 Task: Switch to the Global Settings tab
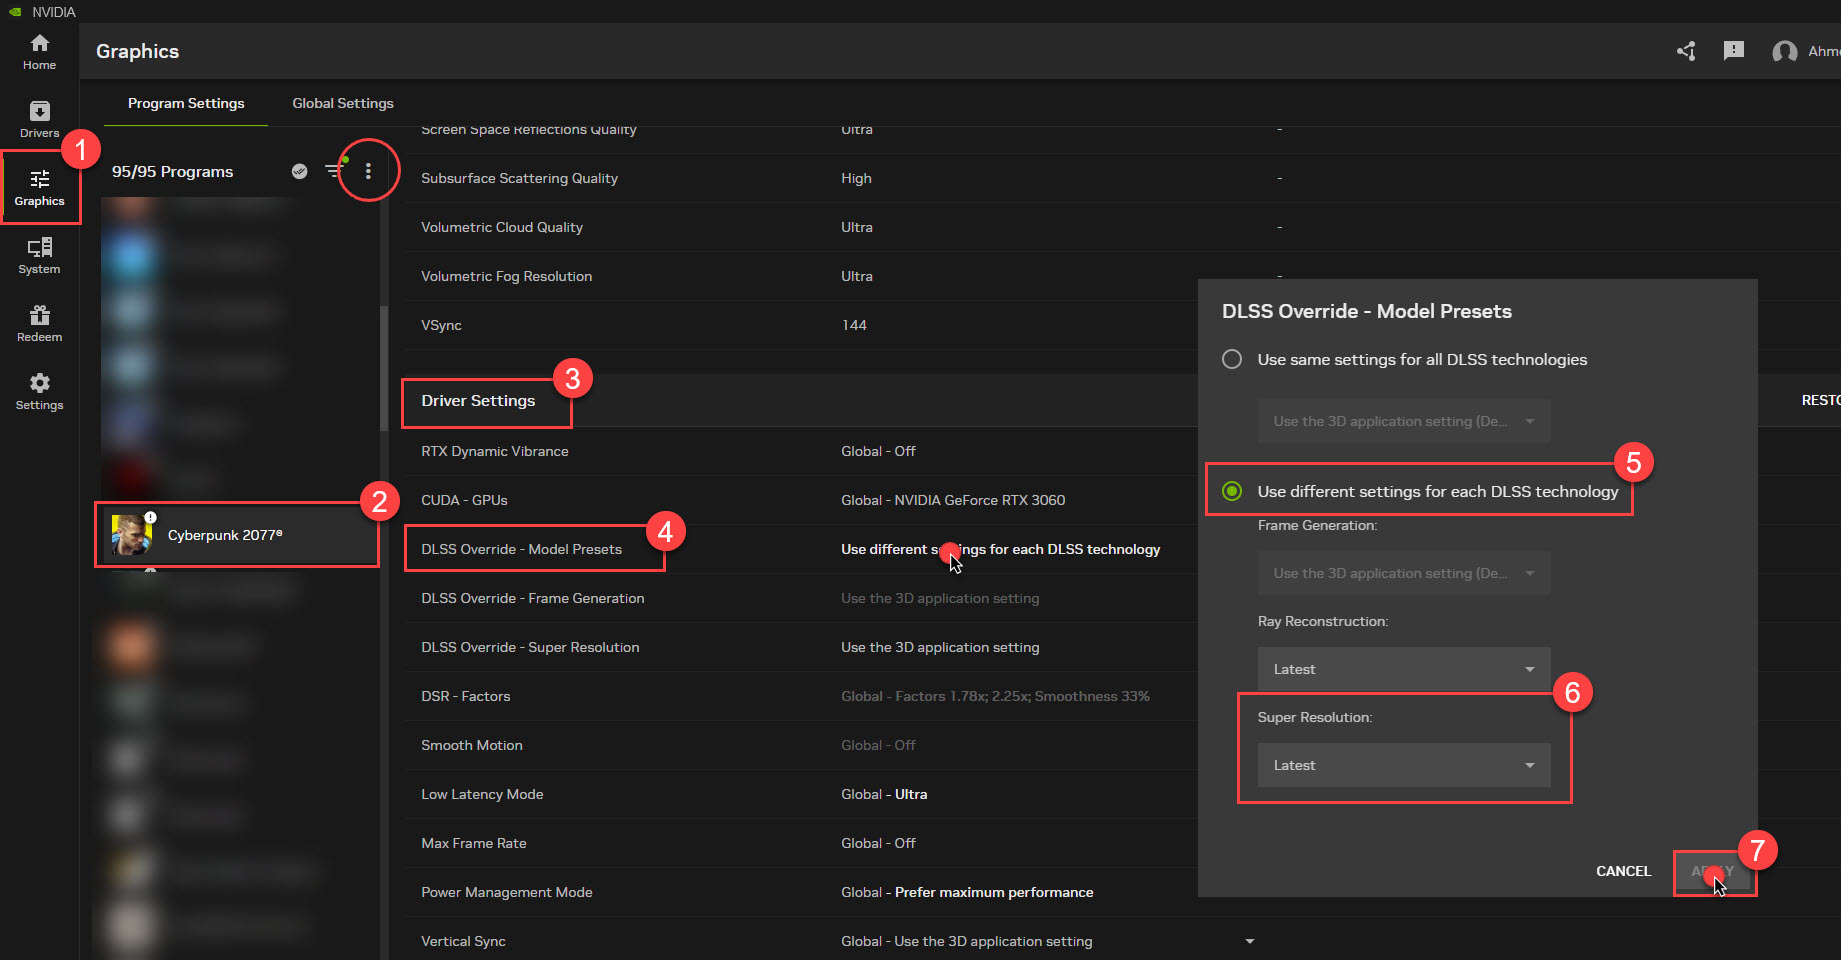(x=342, y=103)
